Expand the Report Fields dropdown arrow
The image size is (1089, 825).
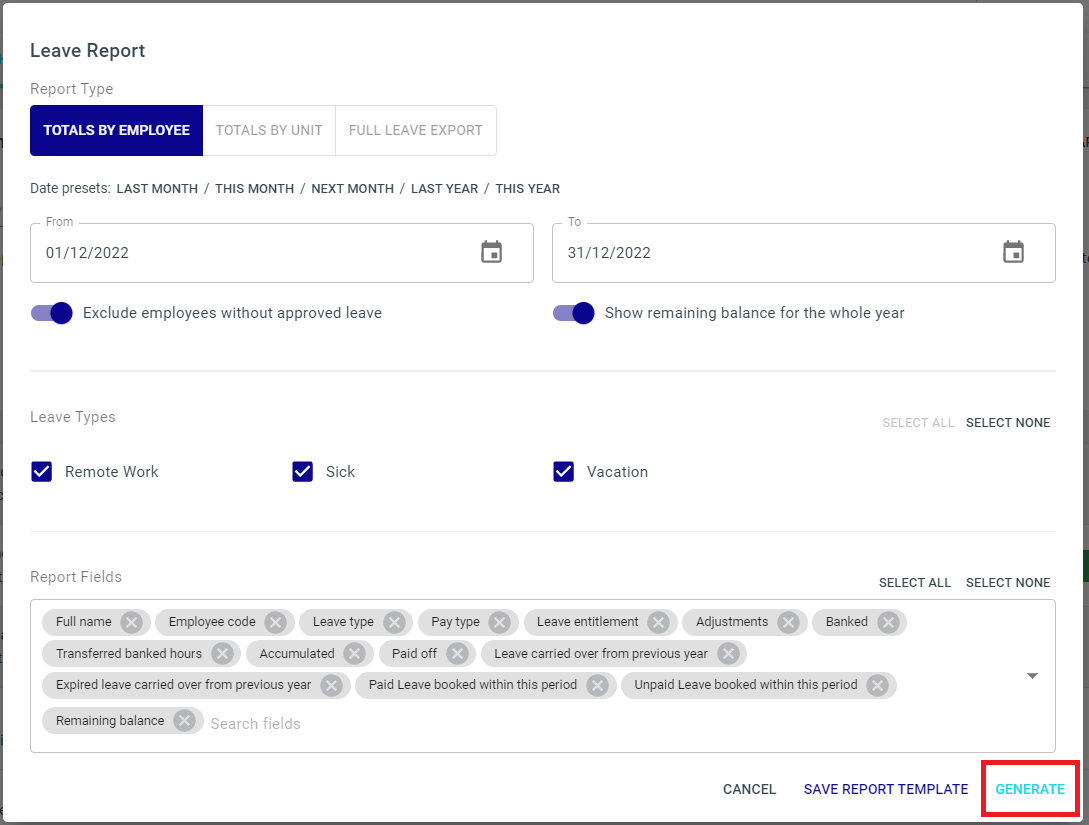coord(1033,676)
